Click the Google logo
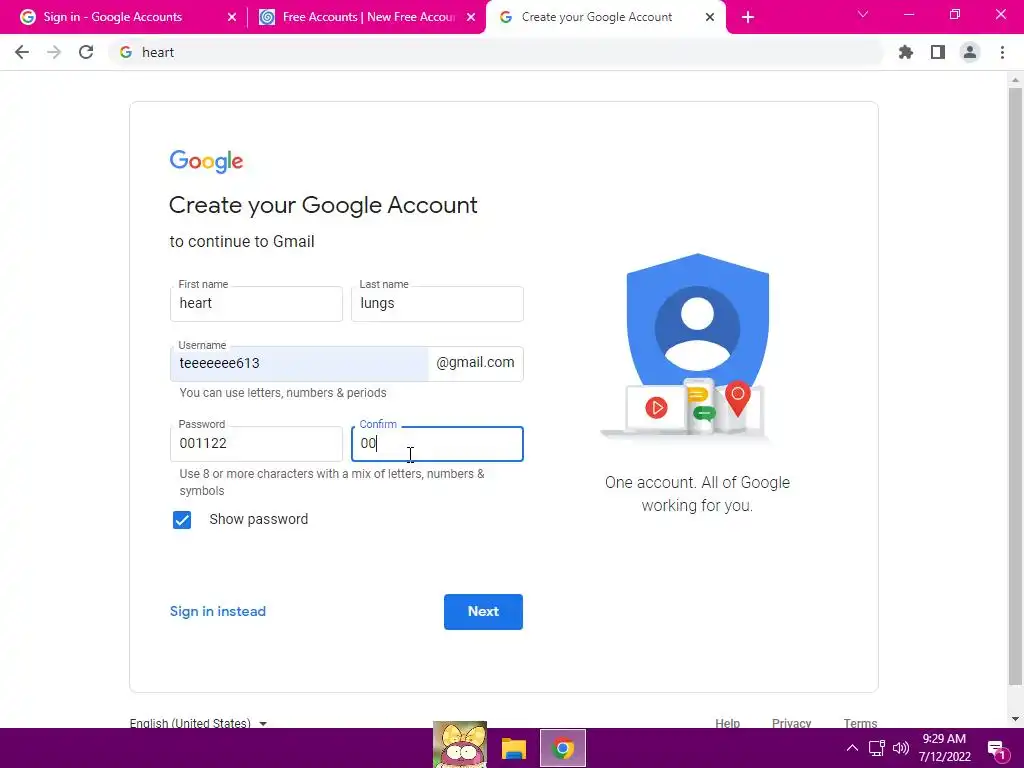Viewport: 1024px width, 768px height. coord(206,161)
